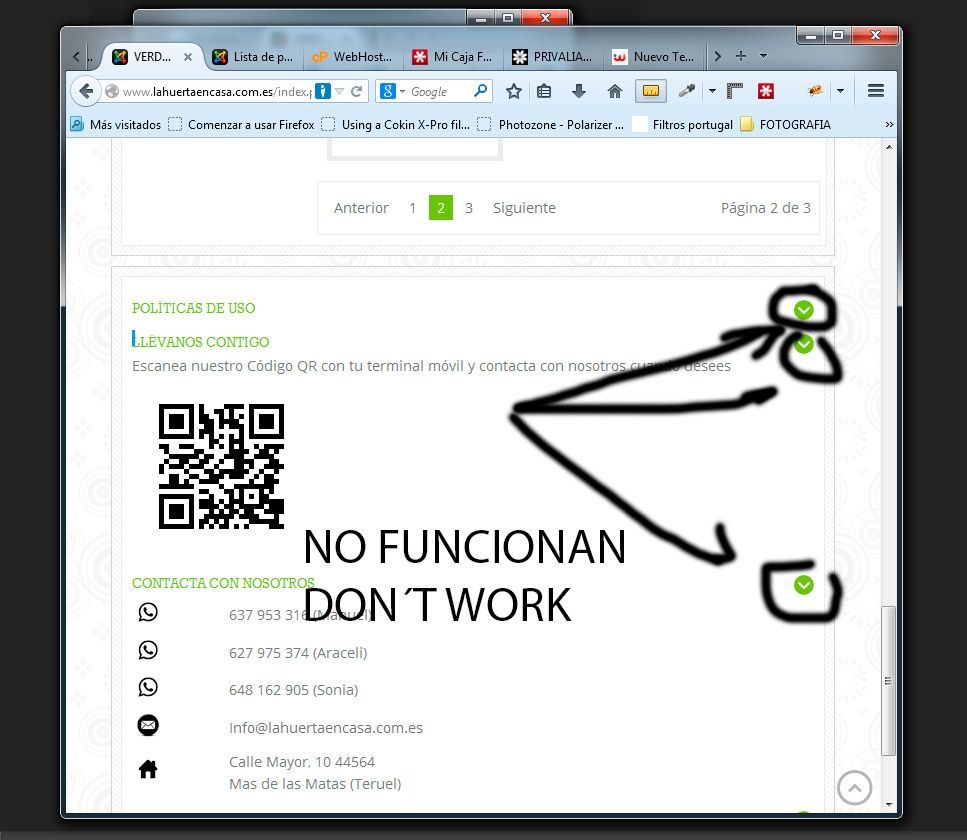This screenshot has width=967, height=840.
Task: Go to the Siguiente page
Action: coord(524,208)
